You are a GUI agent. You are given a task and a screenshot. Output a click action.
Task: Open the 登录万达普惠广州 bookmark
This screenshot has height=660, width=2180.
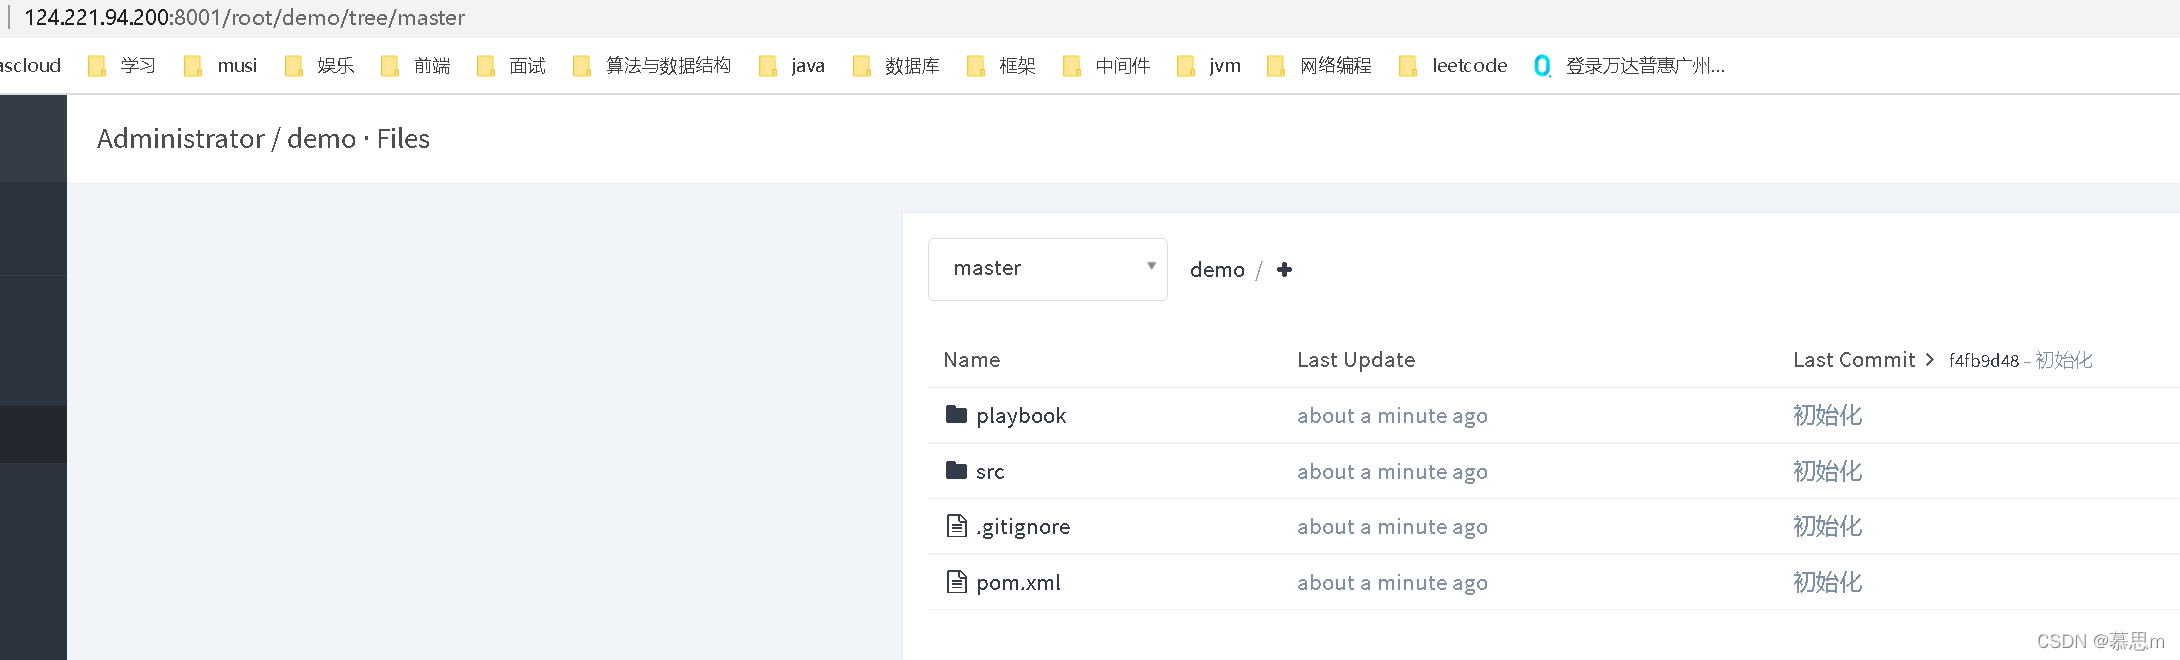1629,66
